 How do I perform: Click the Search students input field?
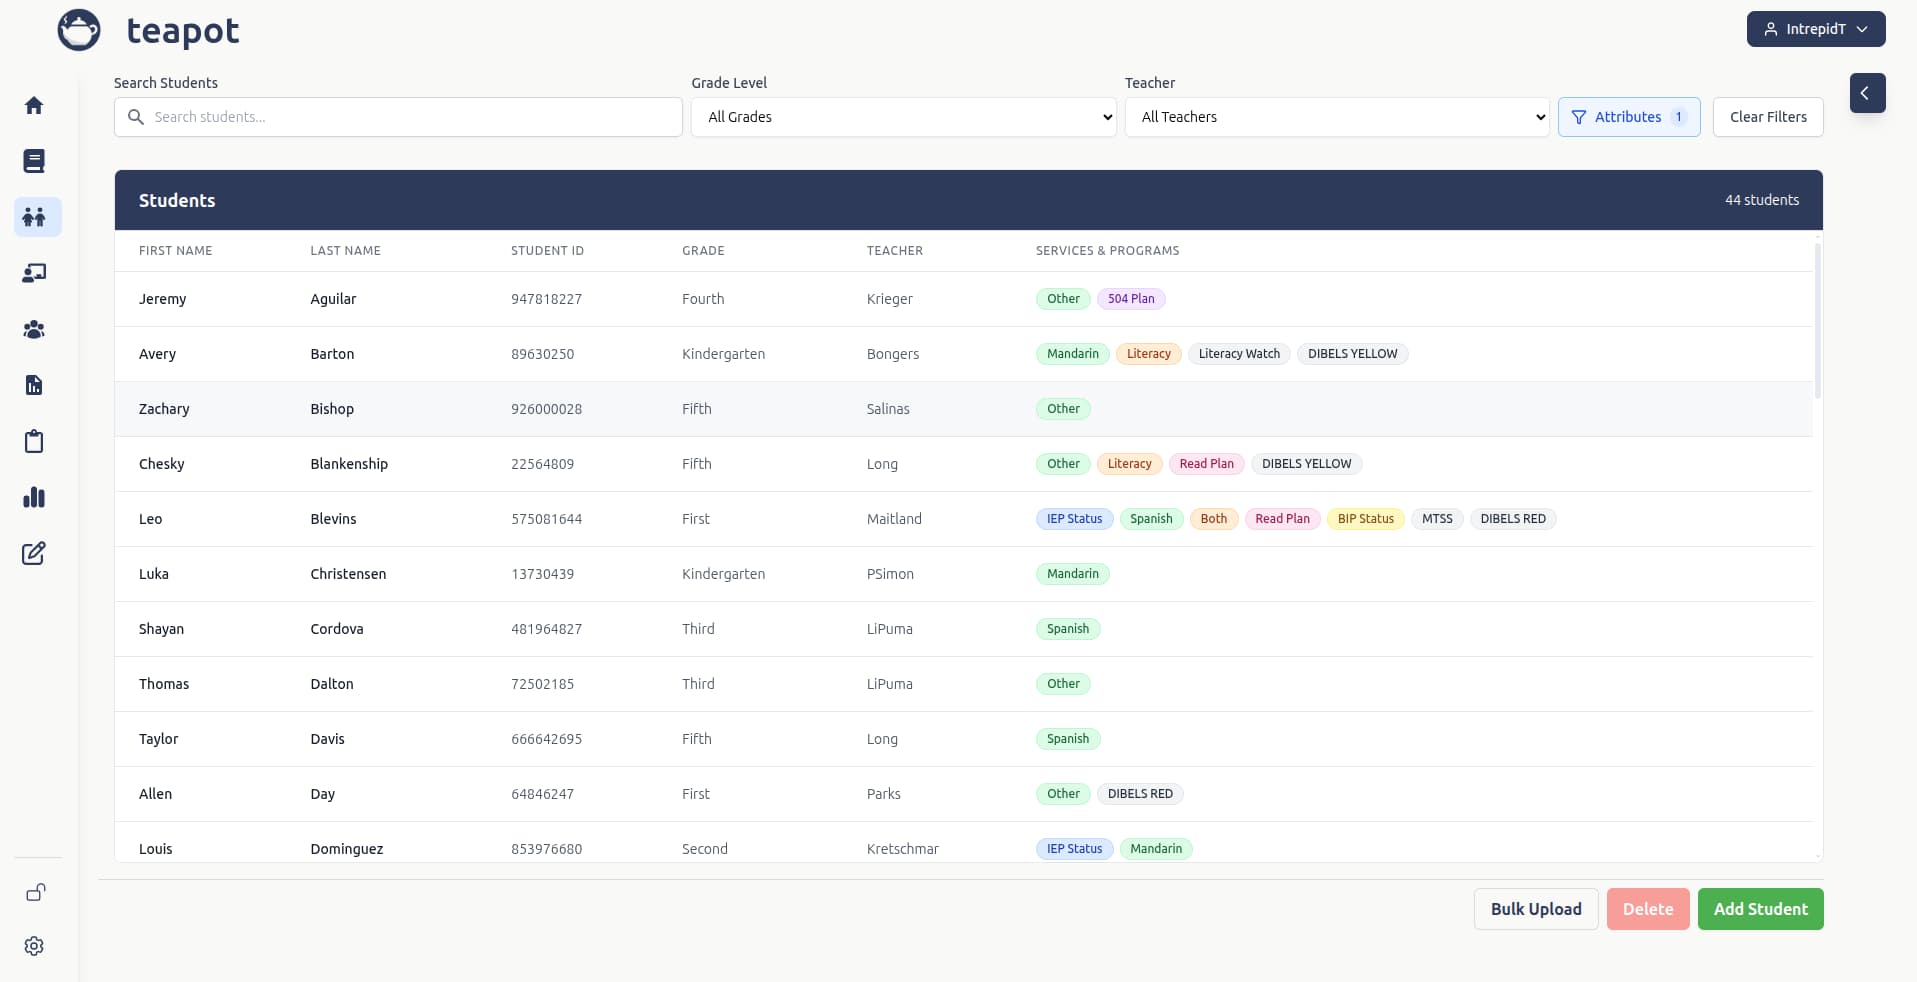coord(397,117)
